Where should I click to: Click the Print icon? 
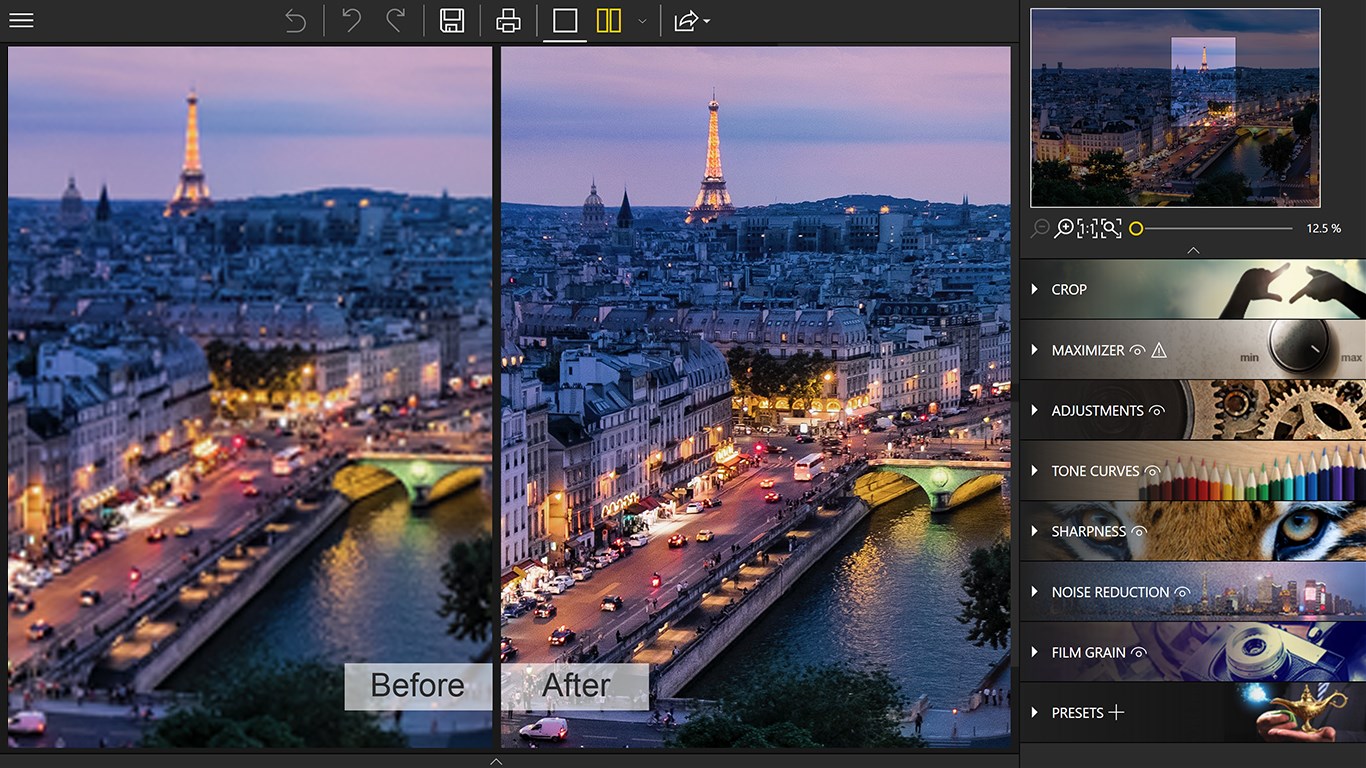[x=508, y=21]
